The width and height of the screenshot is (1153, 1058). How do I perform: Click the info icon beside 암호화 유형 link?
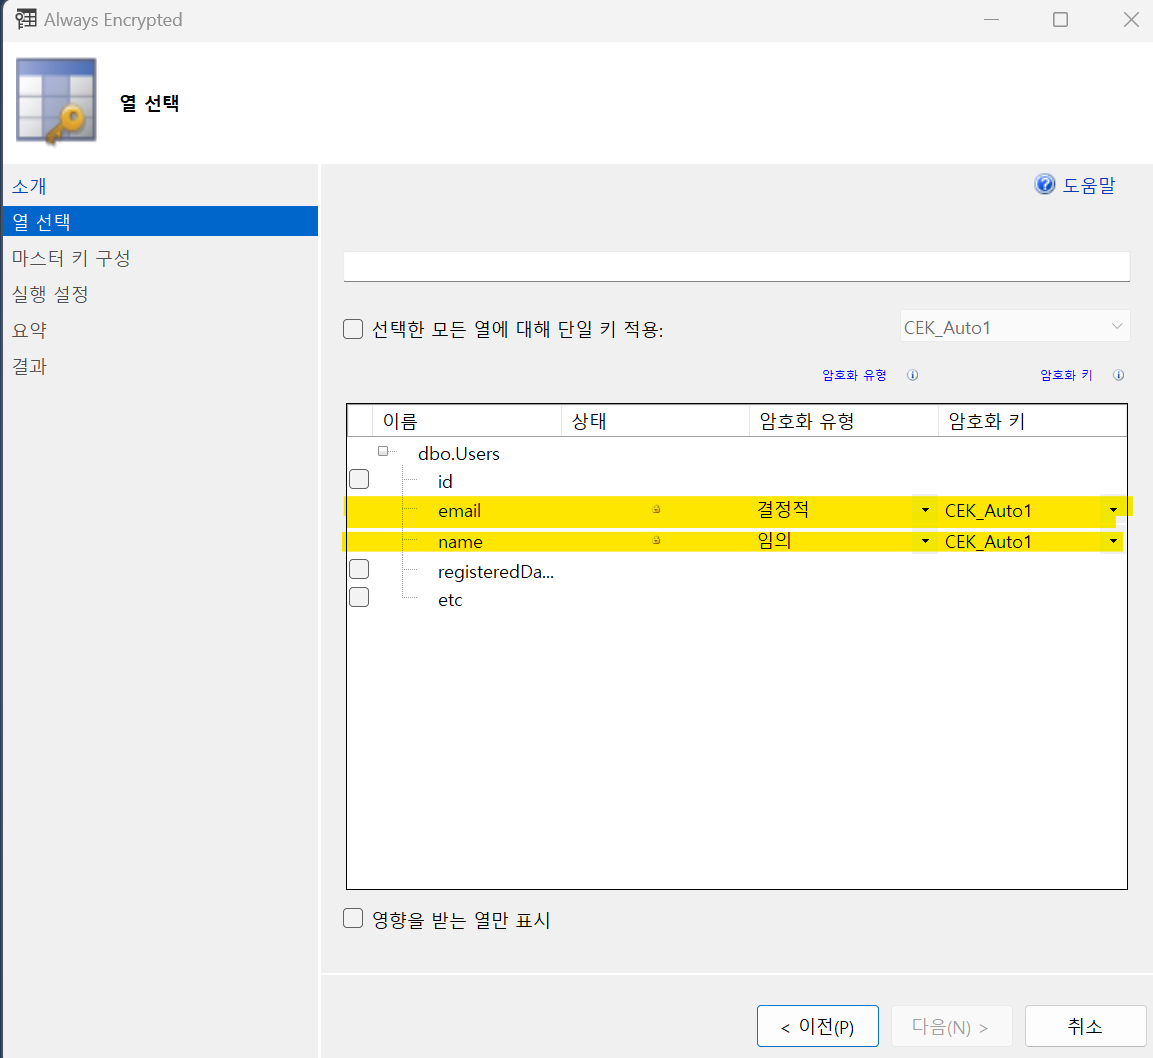click(x=912, y=376)
